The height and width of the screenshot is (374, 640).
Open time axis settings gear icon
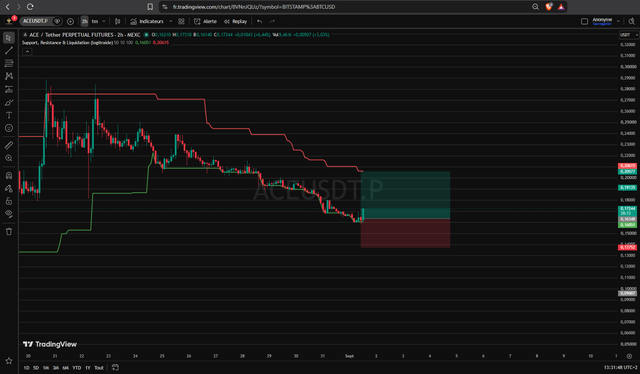pos(629,356)
